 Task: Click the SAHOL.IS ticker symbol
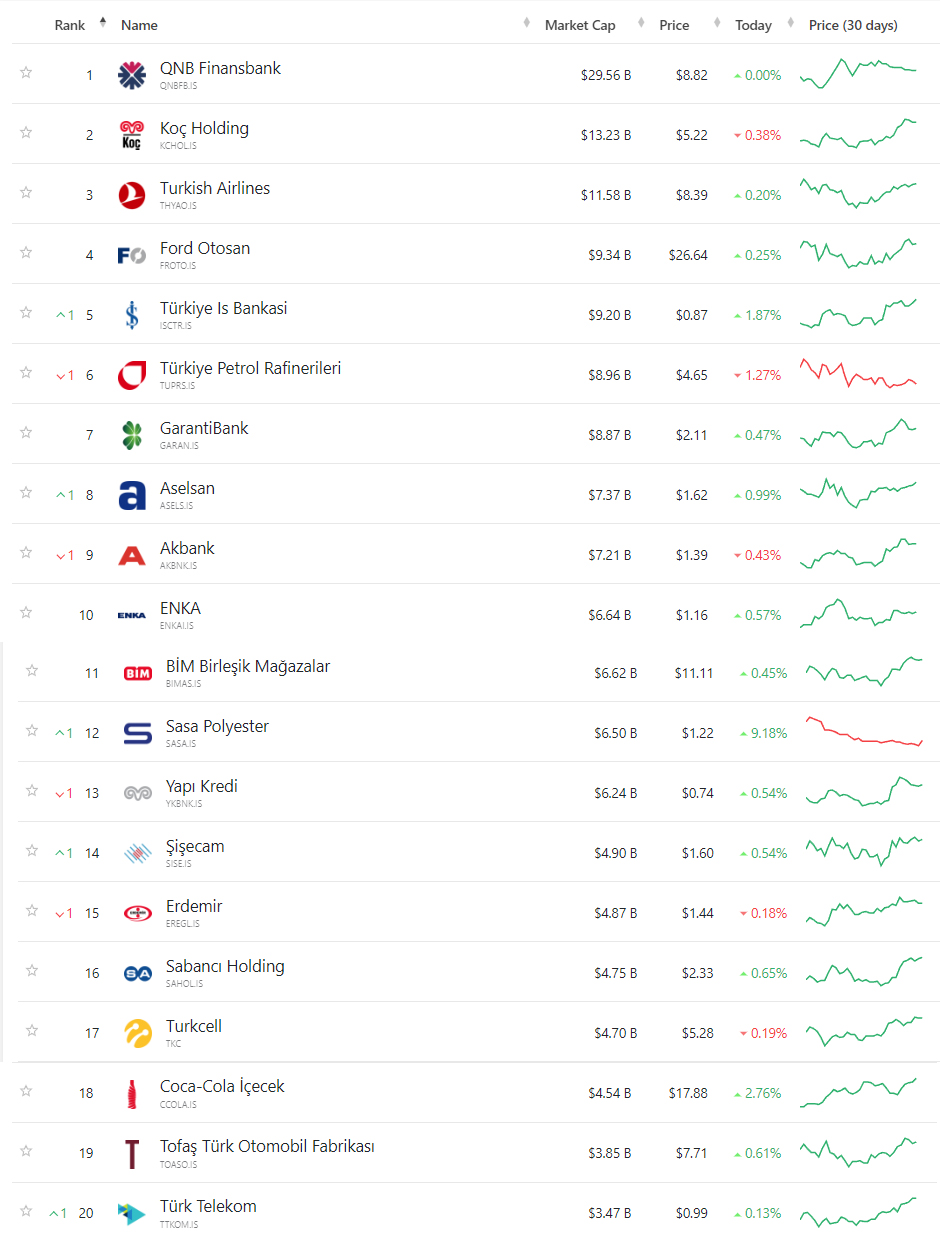coord(184,984)
